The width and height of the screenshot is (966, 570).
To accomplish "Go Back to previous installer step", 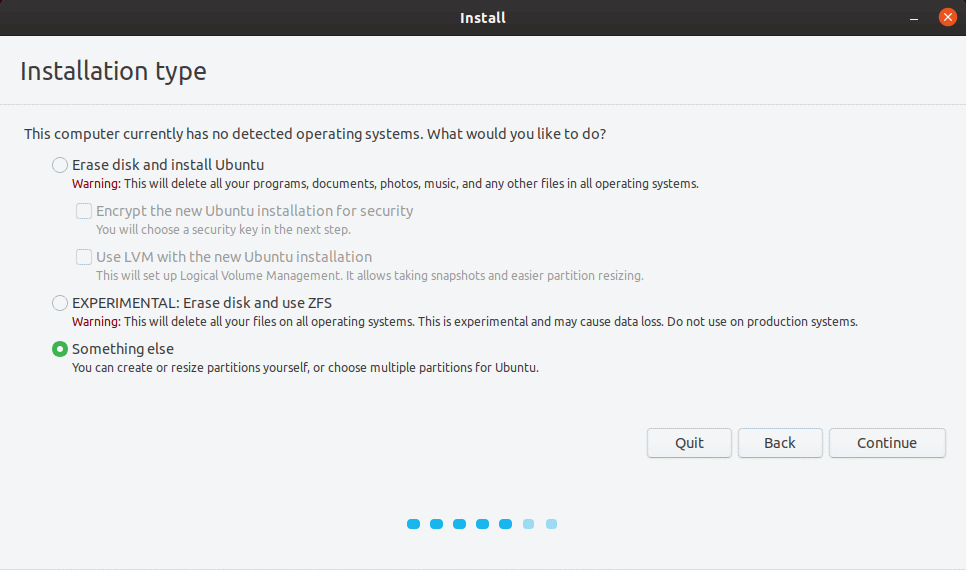I will 780,442.
